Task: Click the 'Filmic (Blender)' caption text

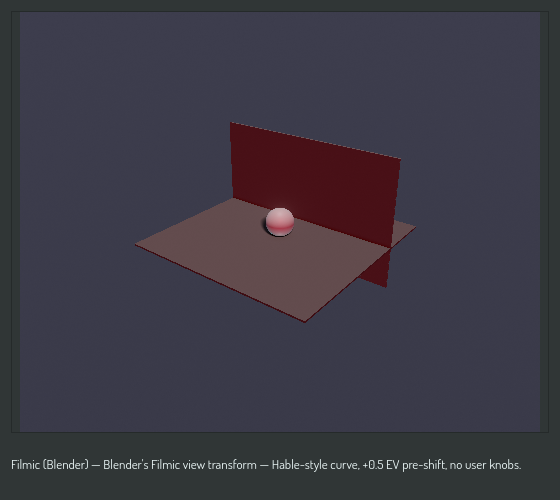Action: pyautogui.click(x=50, y=465)
